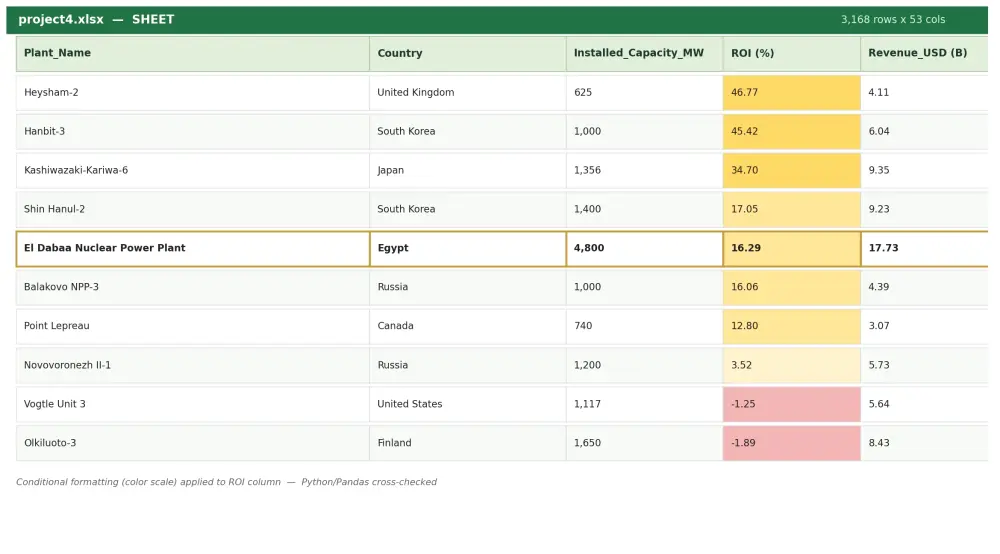This screenshot has height=554, width=1000.
Task: Select the red -1.25 ROI cell
Action: tap(791, 404)
